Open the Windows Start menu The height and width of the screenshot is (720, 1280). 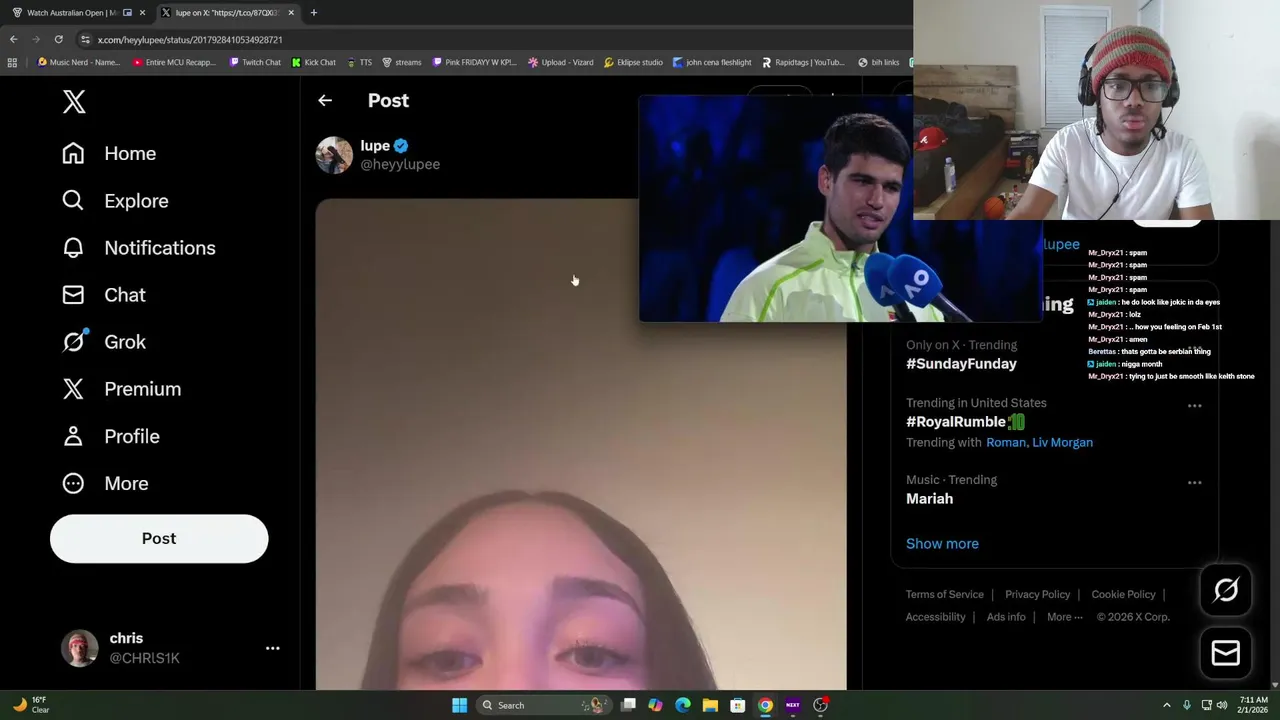pyautogui.click(x=459, y=705)
